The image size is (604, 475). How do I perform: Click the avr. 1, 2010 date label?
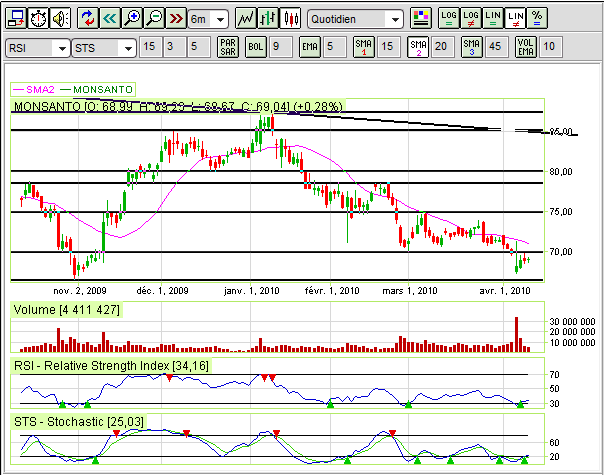(x=505, y=290)
